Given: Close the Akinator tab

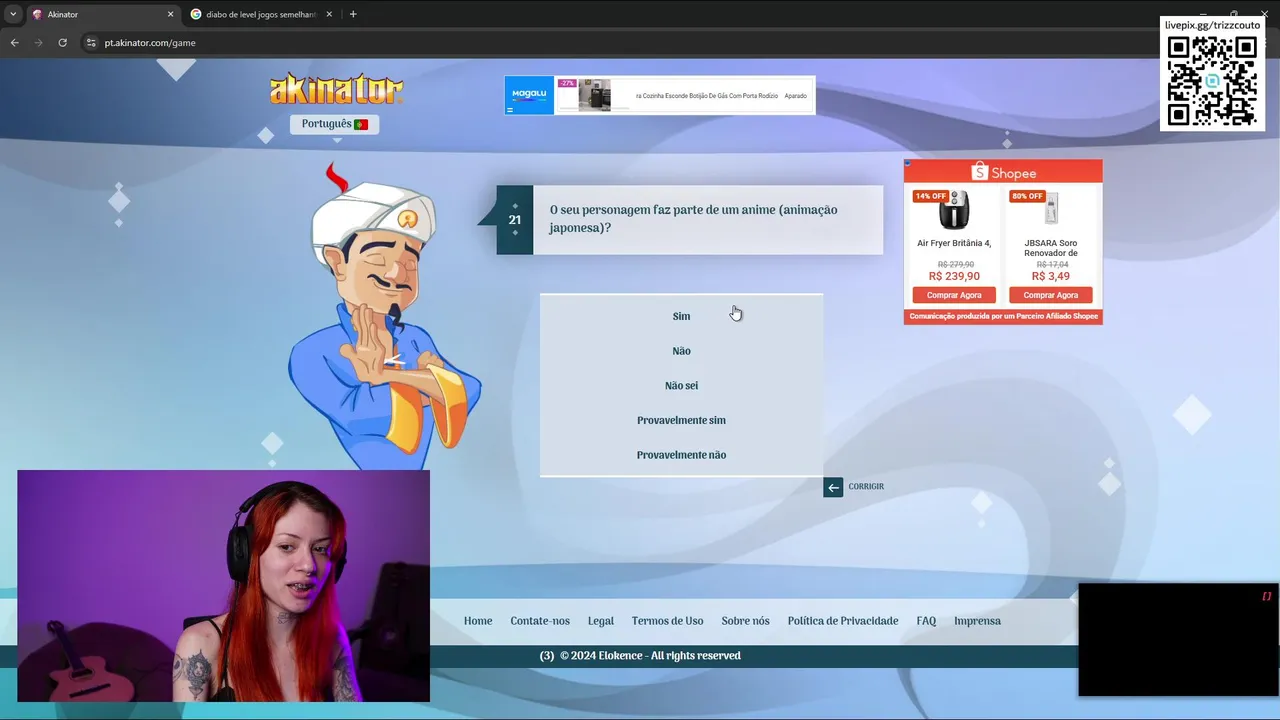Looking at the screenshot, I should 170,14.
